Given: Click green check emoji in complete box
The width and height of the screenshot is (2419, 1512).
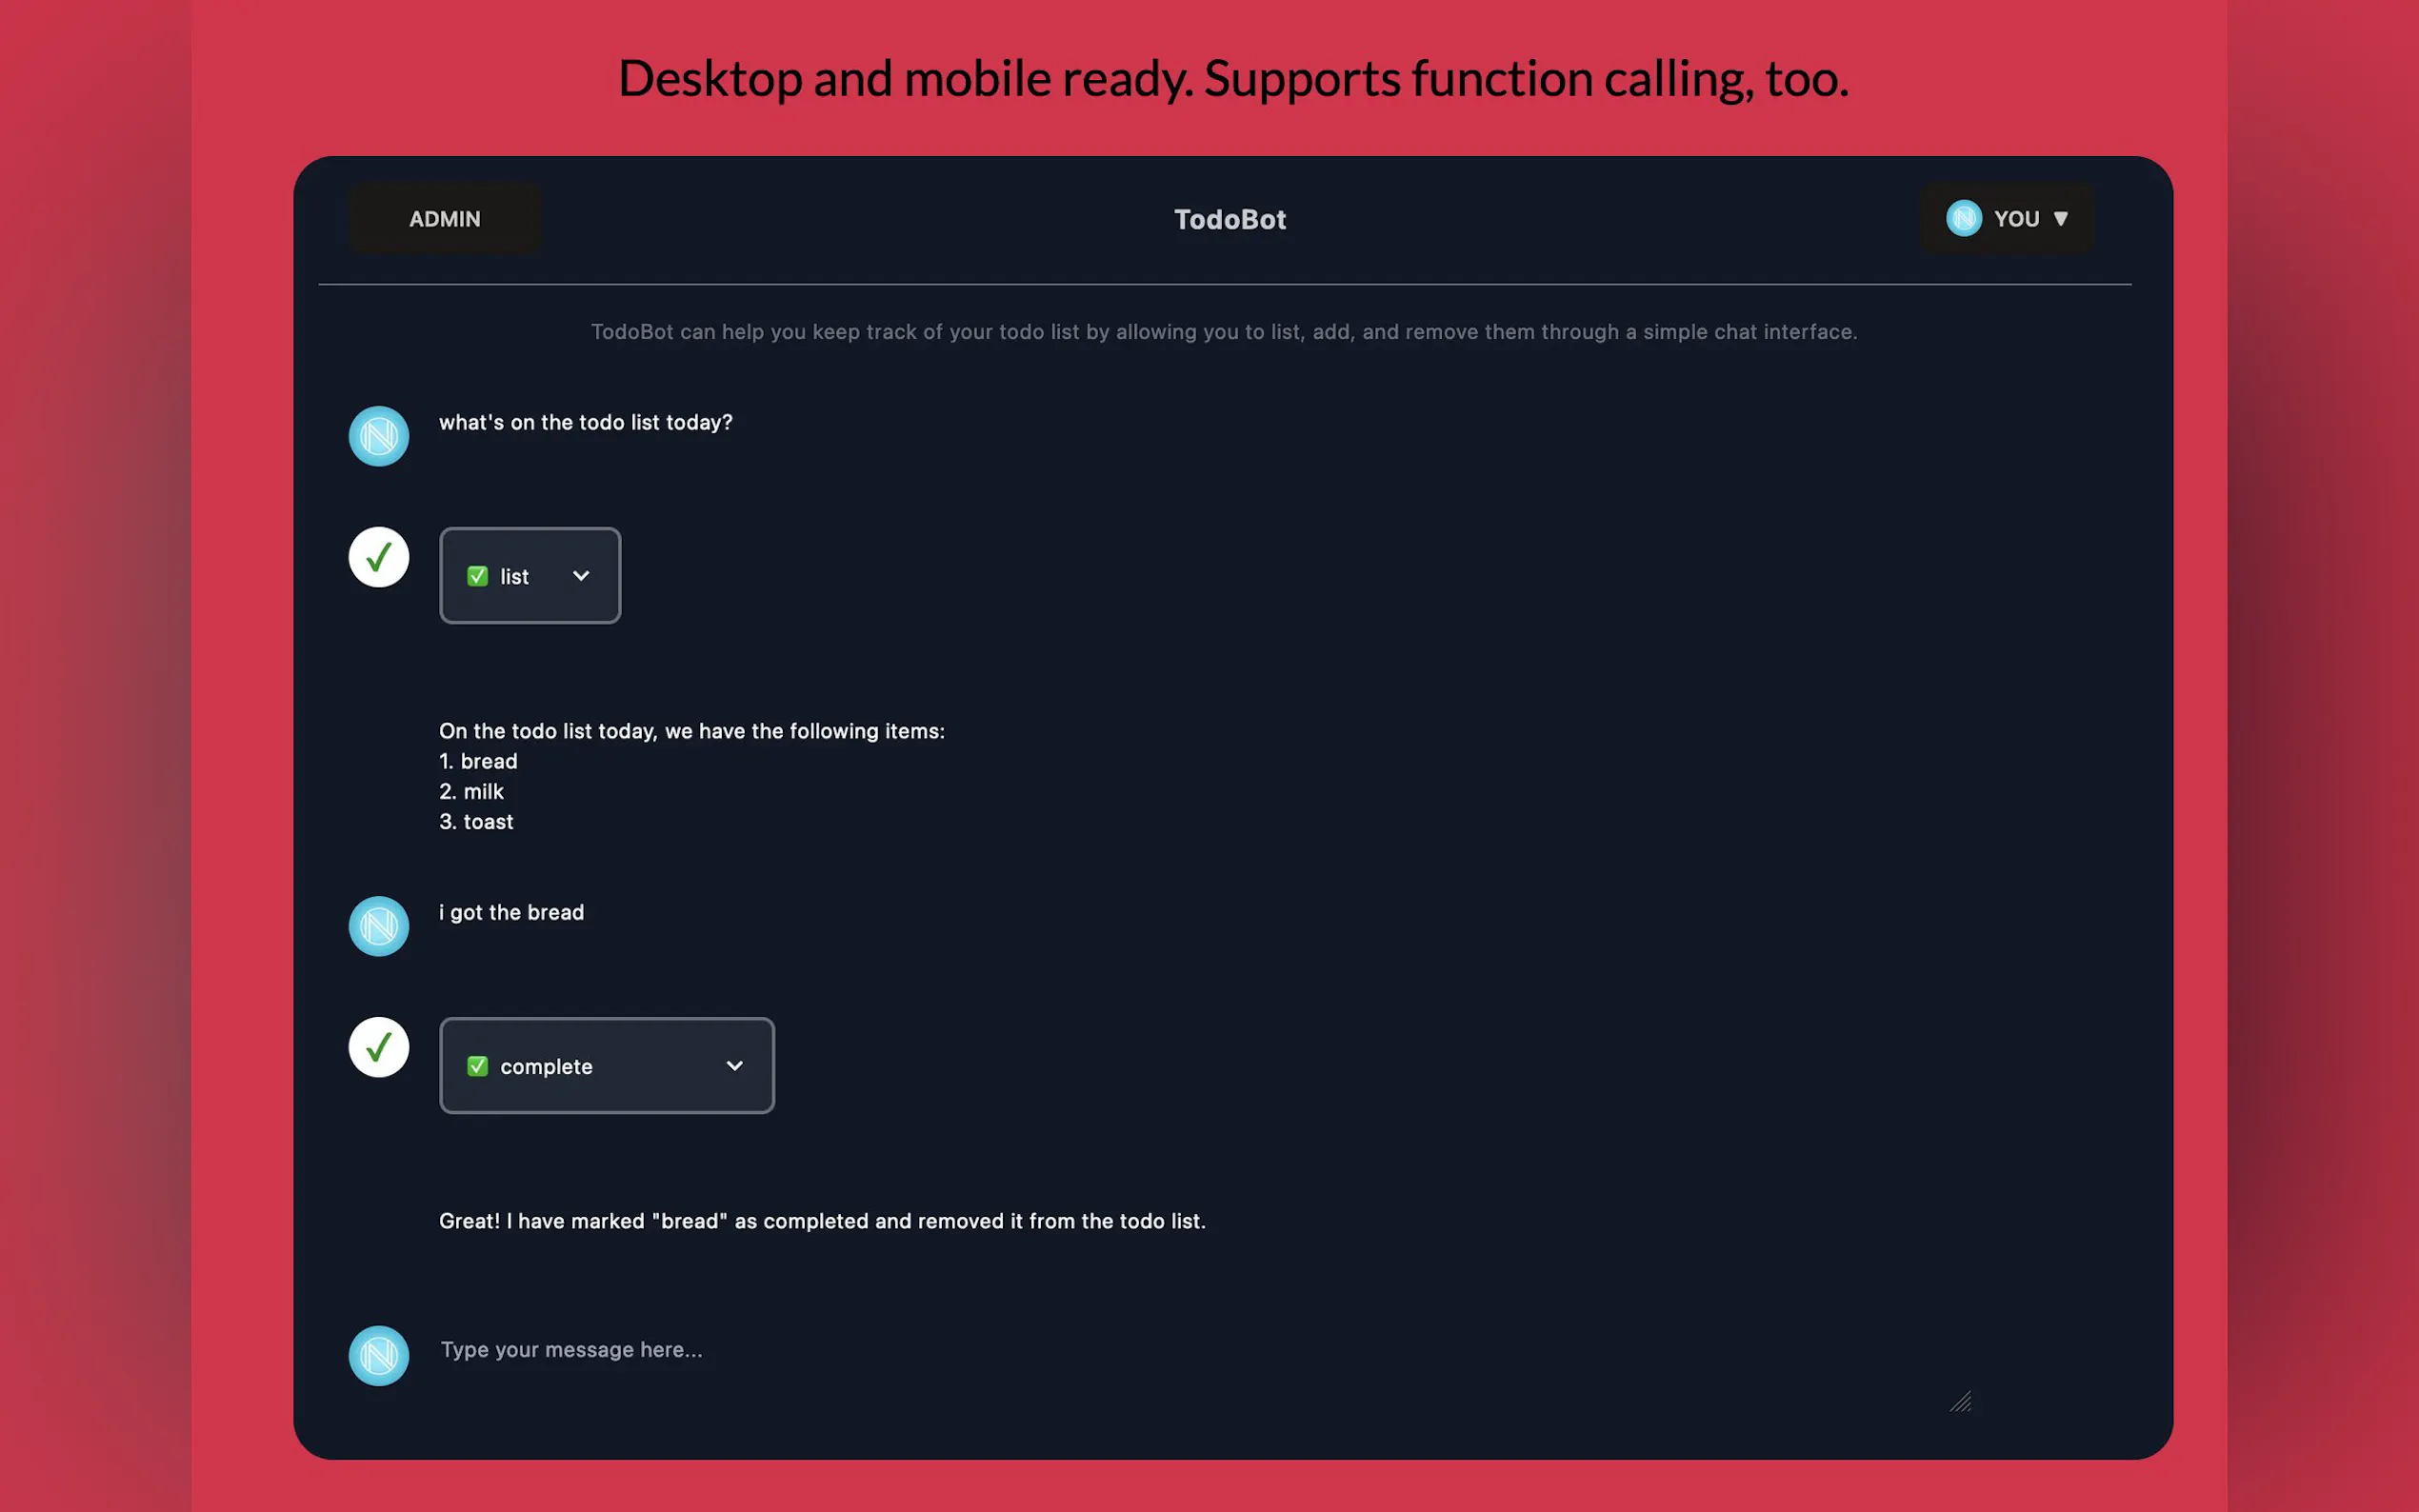Looking at the screenshot, I should point(477,1066).
